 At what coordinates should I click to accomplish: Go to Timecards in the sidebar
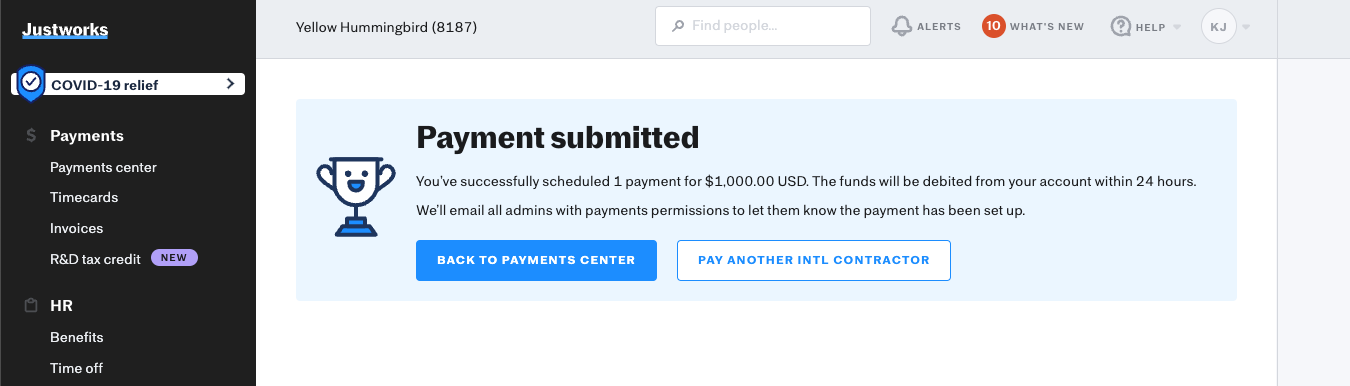coord(84,198)
